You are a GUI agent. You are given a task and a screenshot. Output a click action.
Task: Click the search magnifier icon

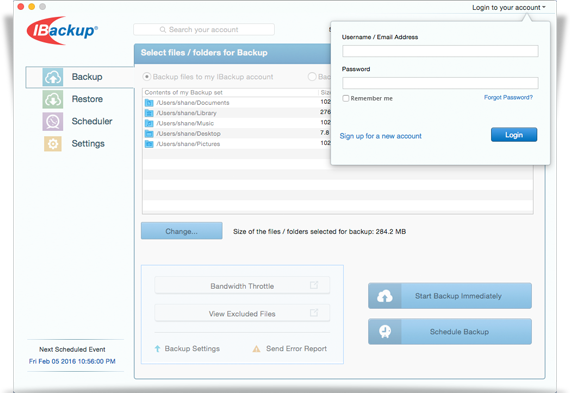click(163, 30)
